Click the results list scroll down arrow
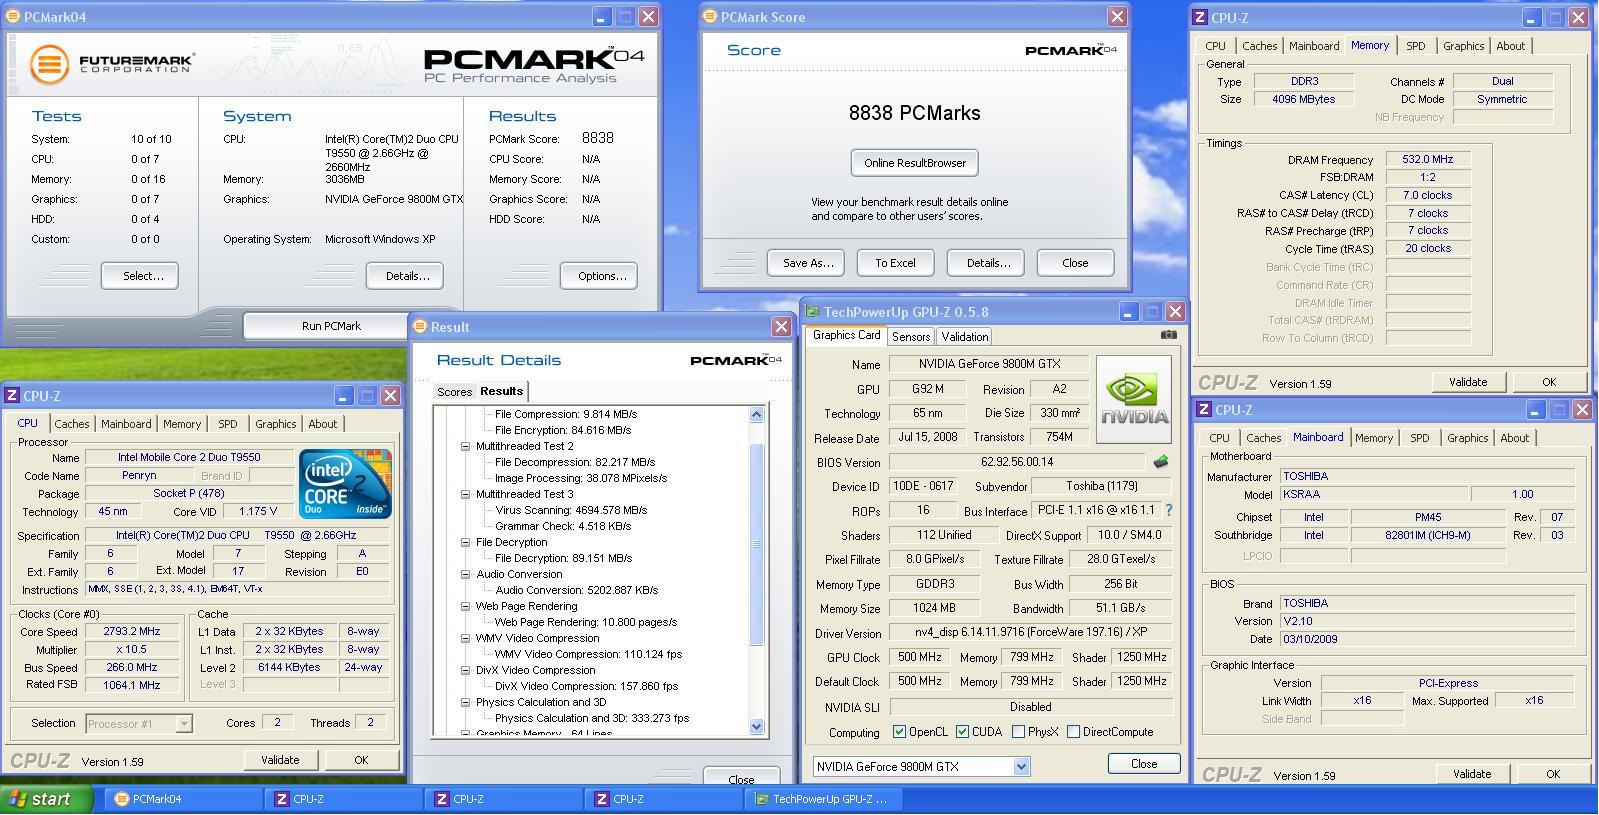 (756, 727)
